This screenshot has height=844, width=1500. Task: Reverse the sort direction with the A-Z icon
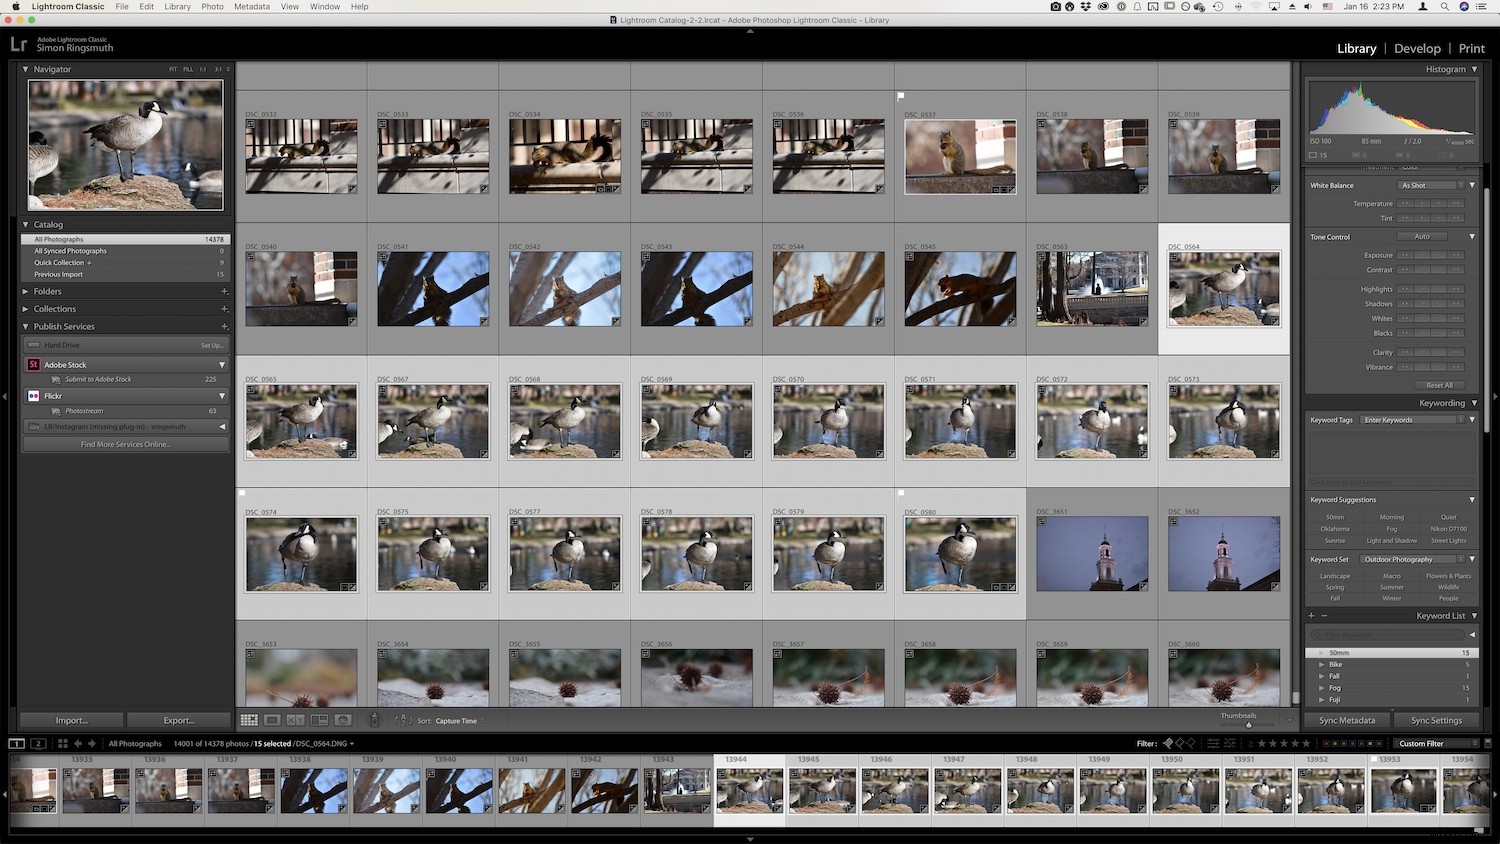[x=403, y=720]
